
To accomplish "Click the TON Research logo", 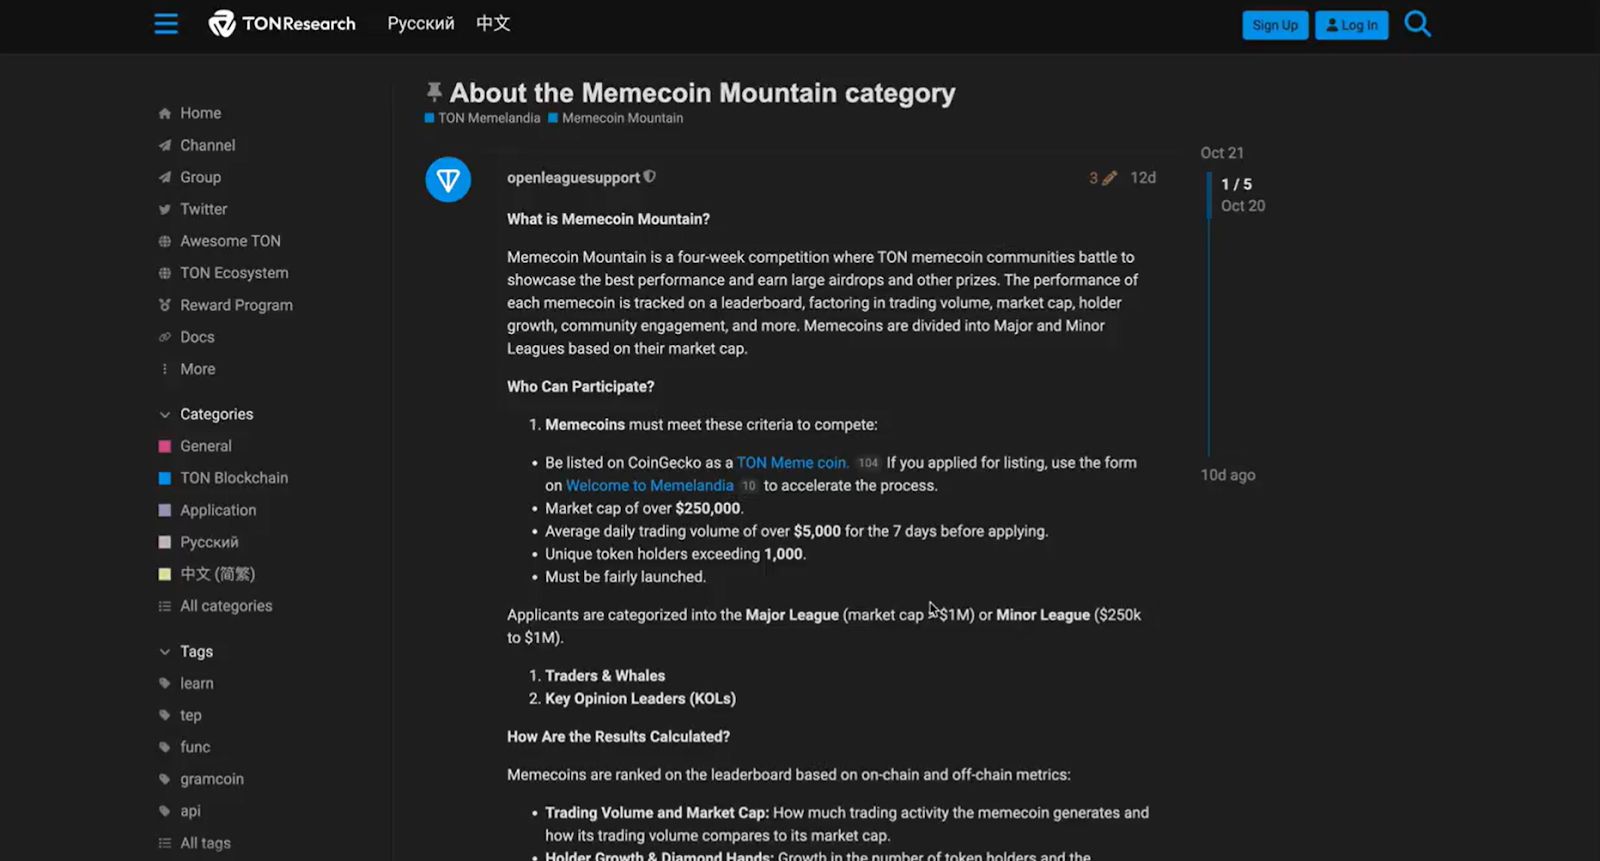I will tap(281, 23).
